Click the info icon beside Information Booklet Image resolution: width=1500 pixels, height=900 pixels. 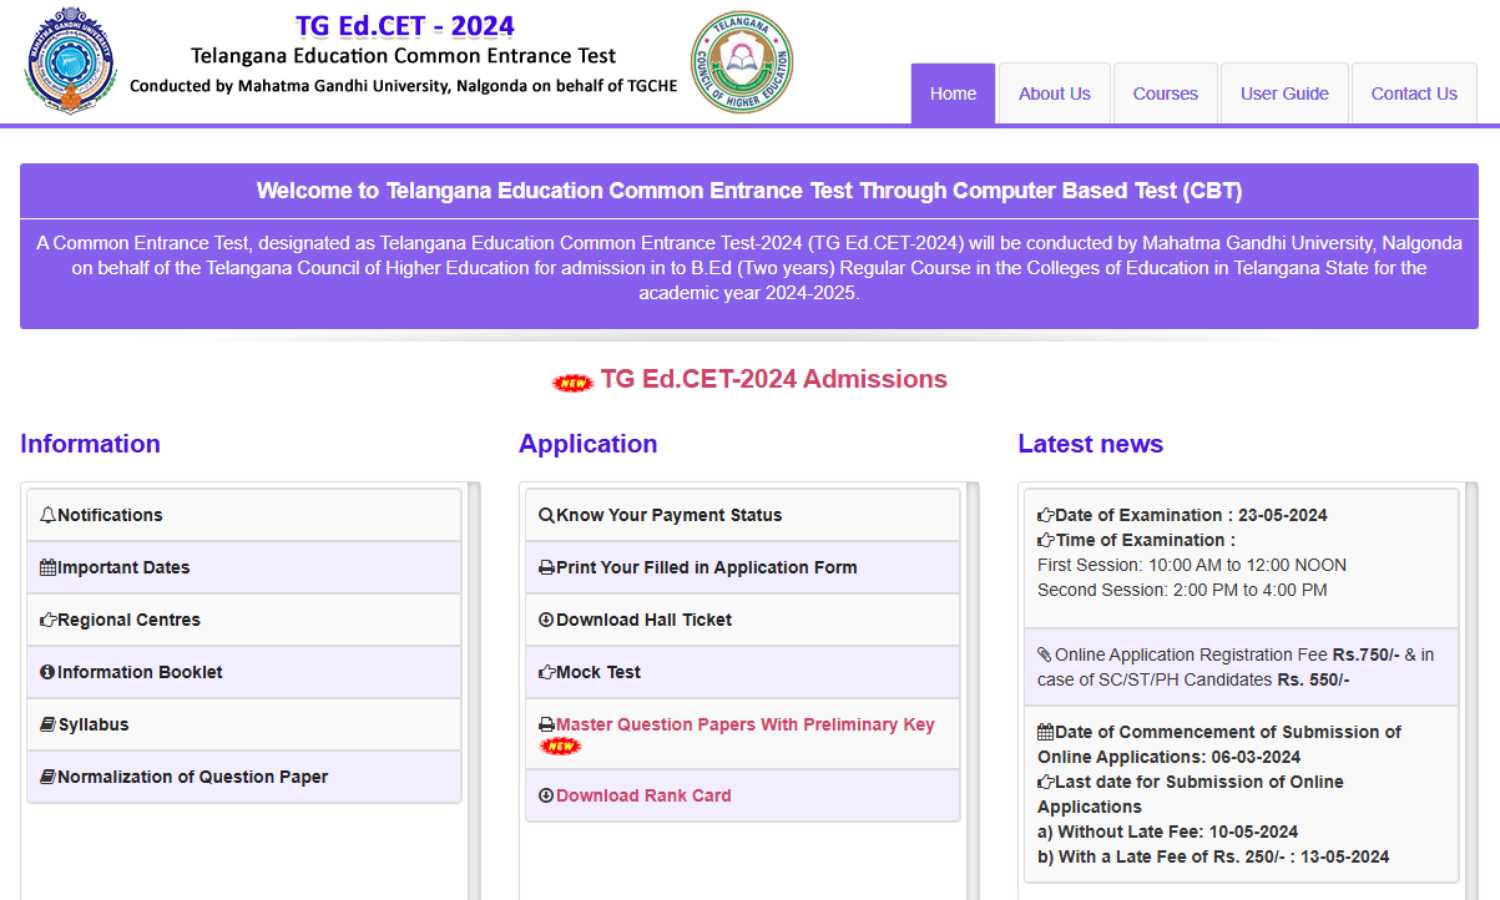[x=47, y=672]
